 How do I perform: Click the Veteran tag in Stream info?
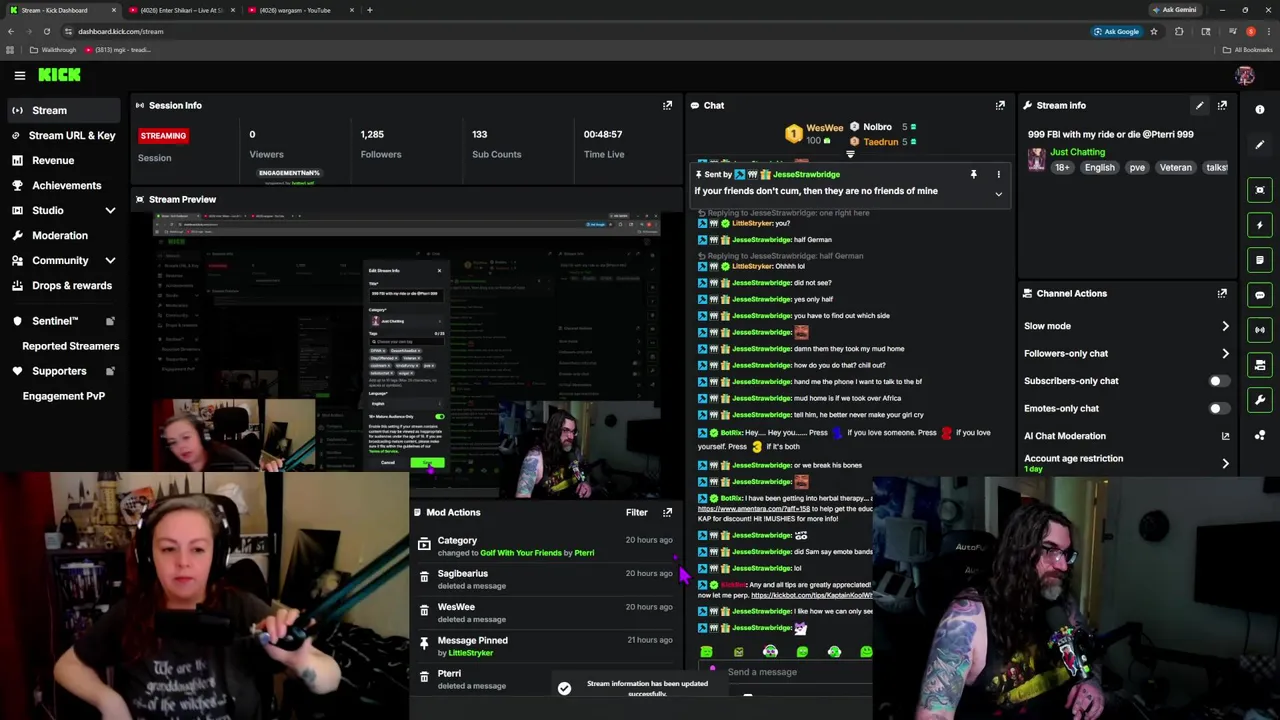coord(1175,168)
